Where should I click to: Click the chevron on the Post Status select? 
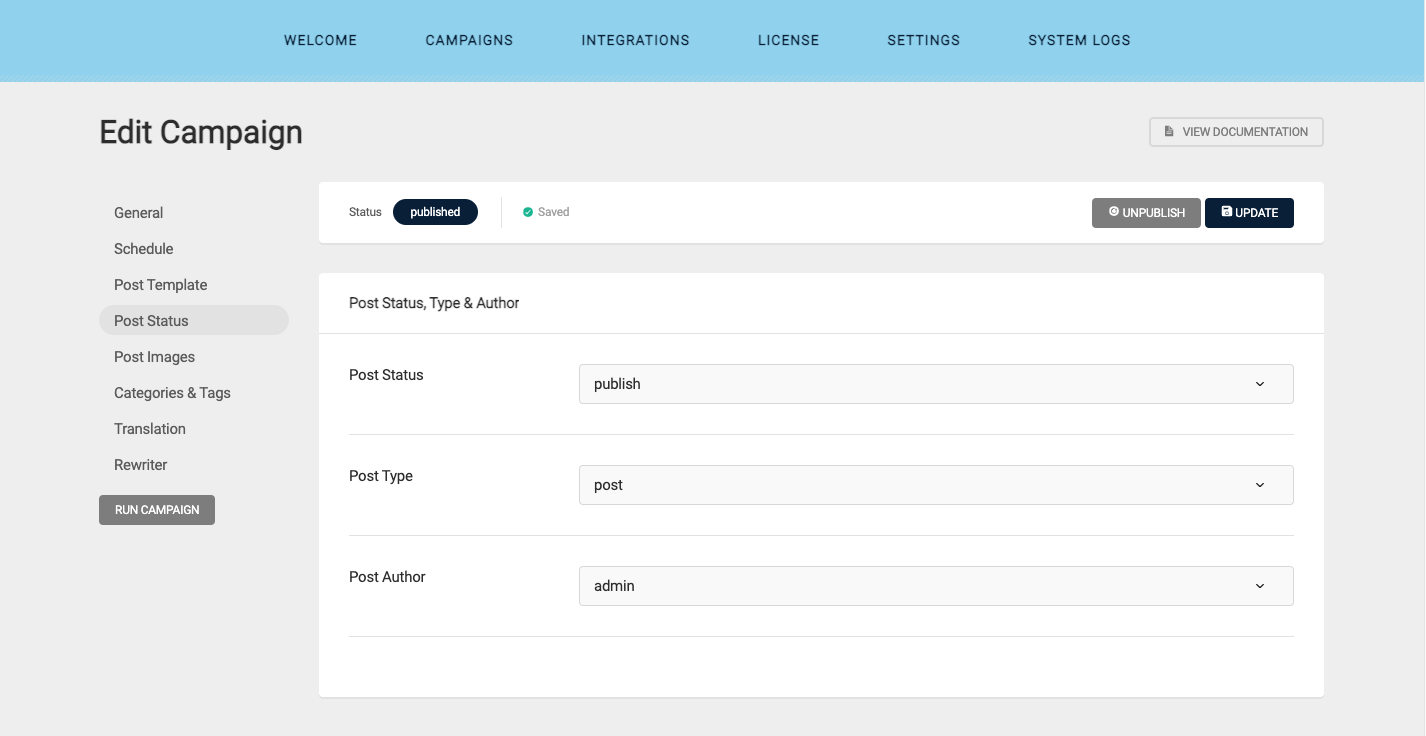click(1259, 384)
